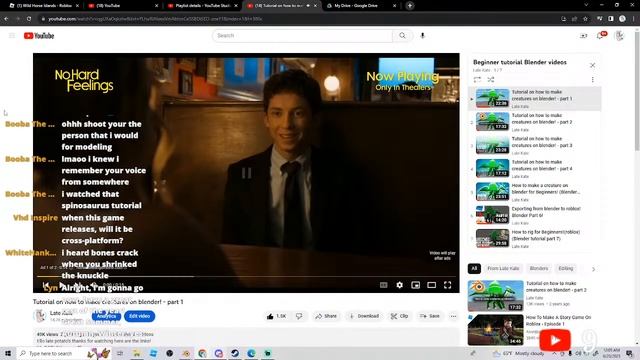The image size is (640, 360).
Task: Toggle loop for the playlist
Action: coord(477,80)
